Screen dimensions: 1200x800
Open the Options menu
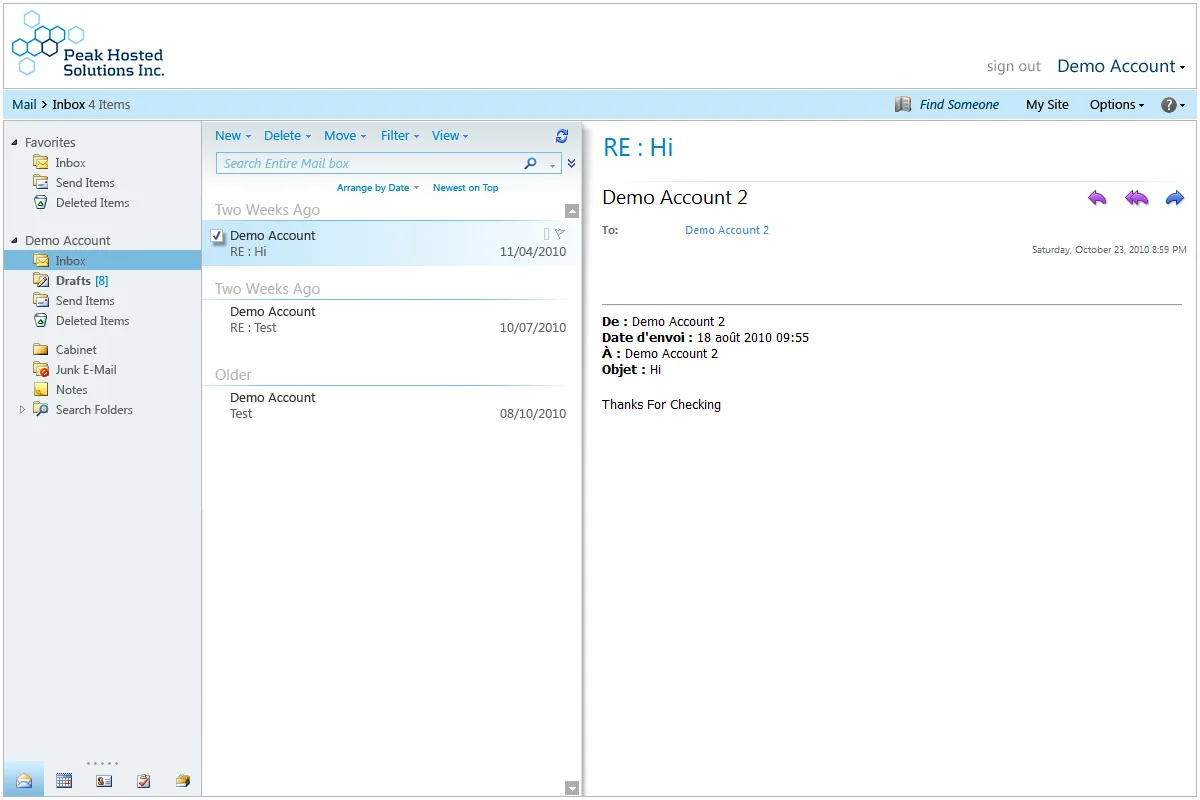[1117, 104]
